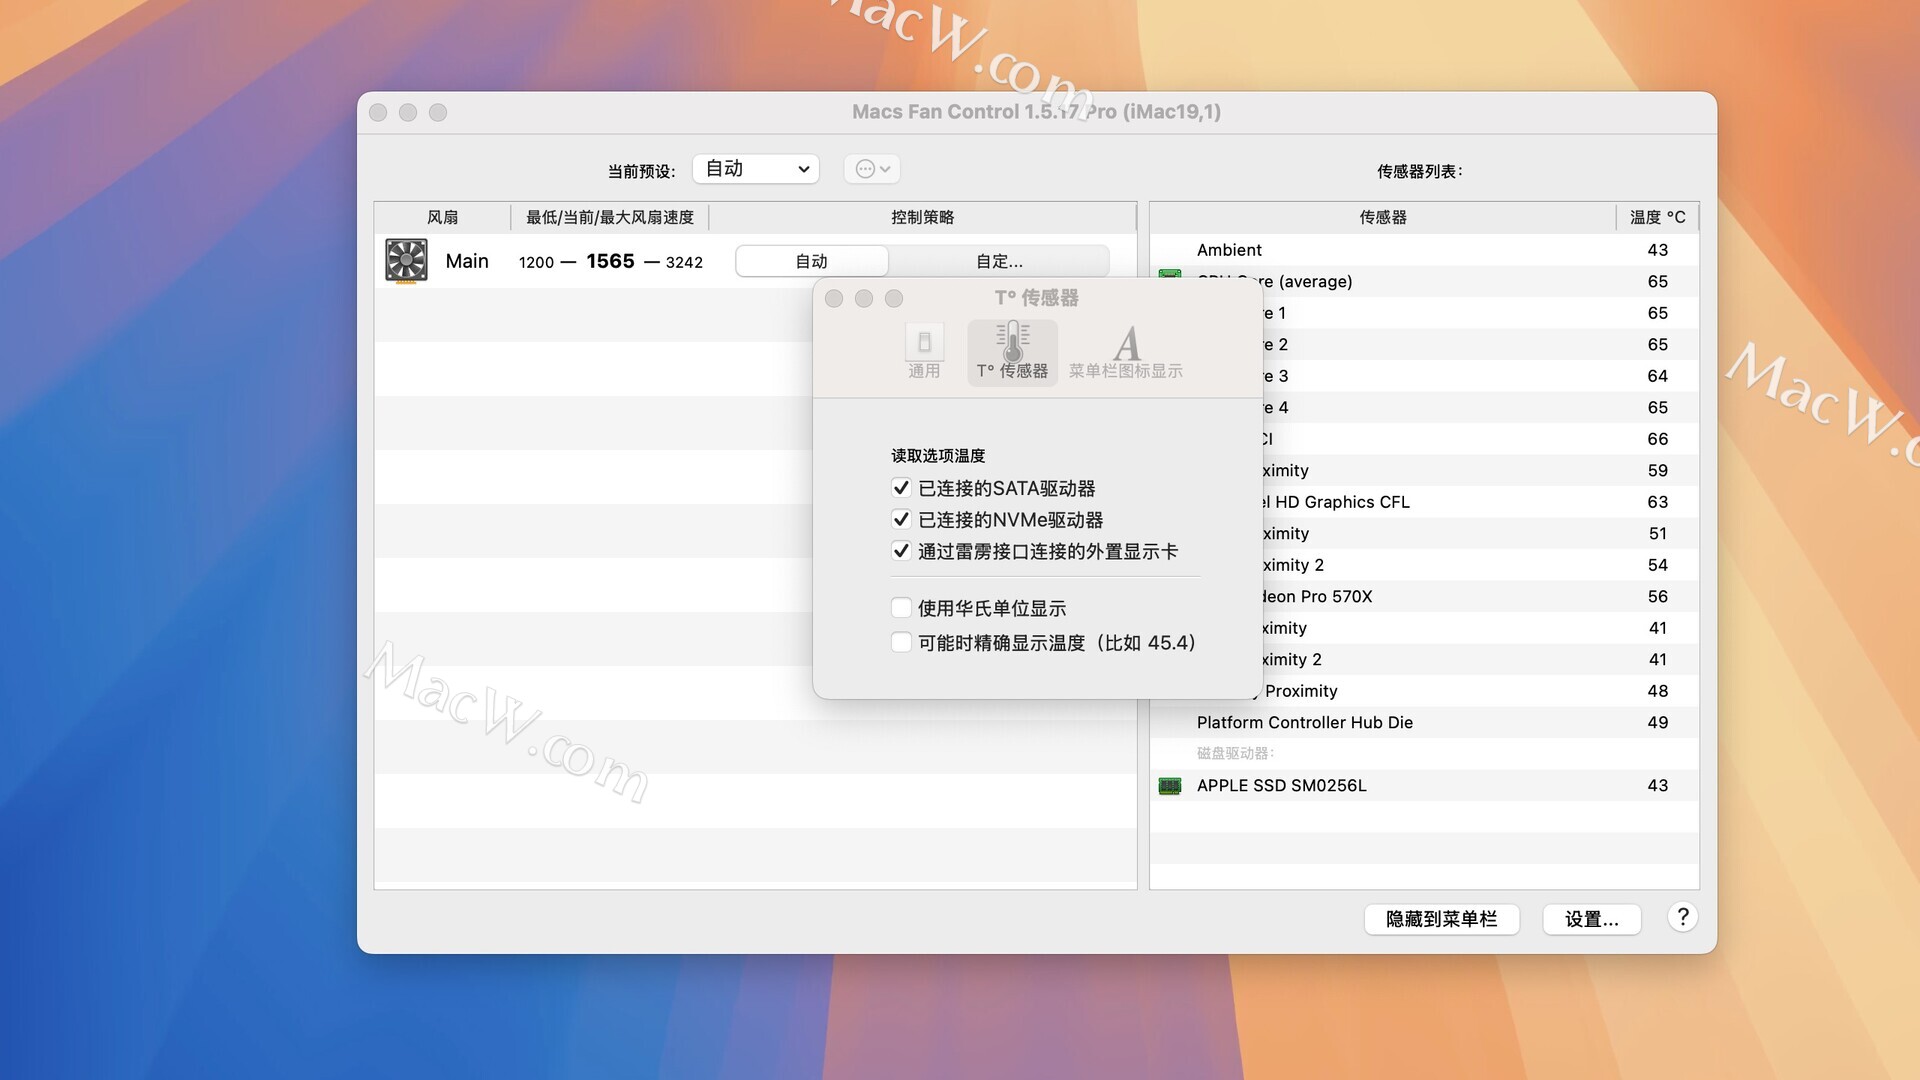Click the 传感器 column header
The height and width of the screenshot is (1080, 1920).
click(1383, 217)
